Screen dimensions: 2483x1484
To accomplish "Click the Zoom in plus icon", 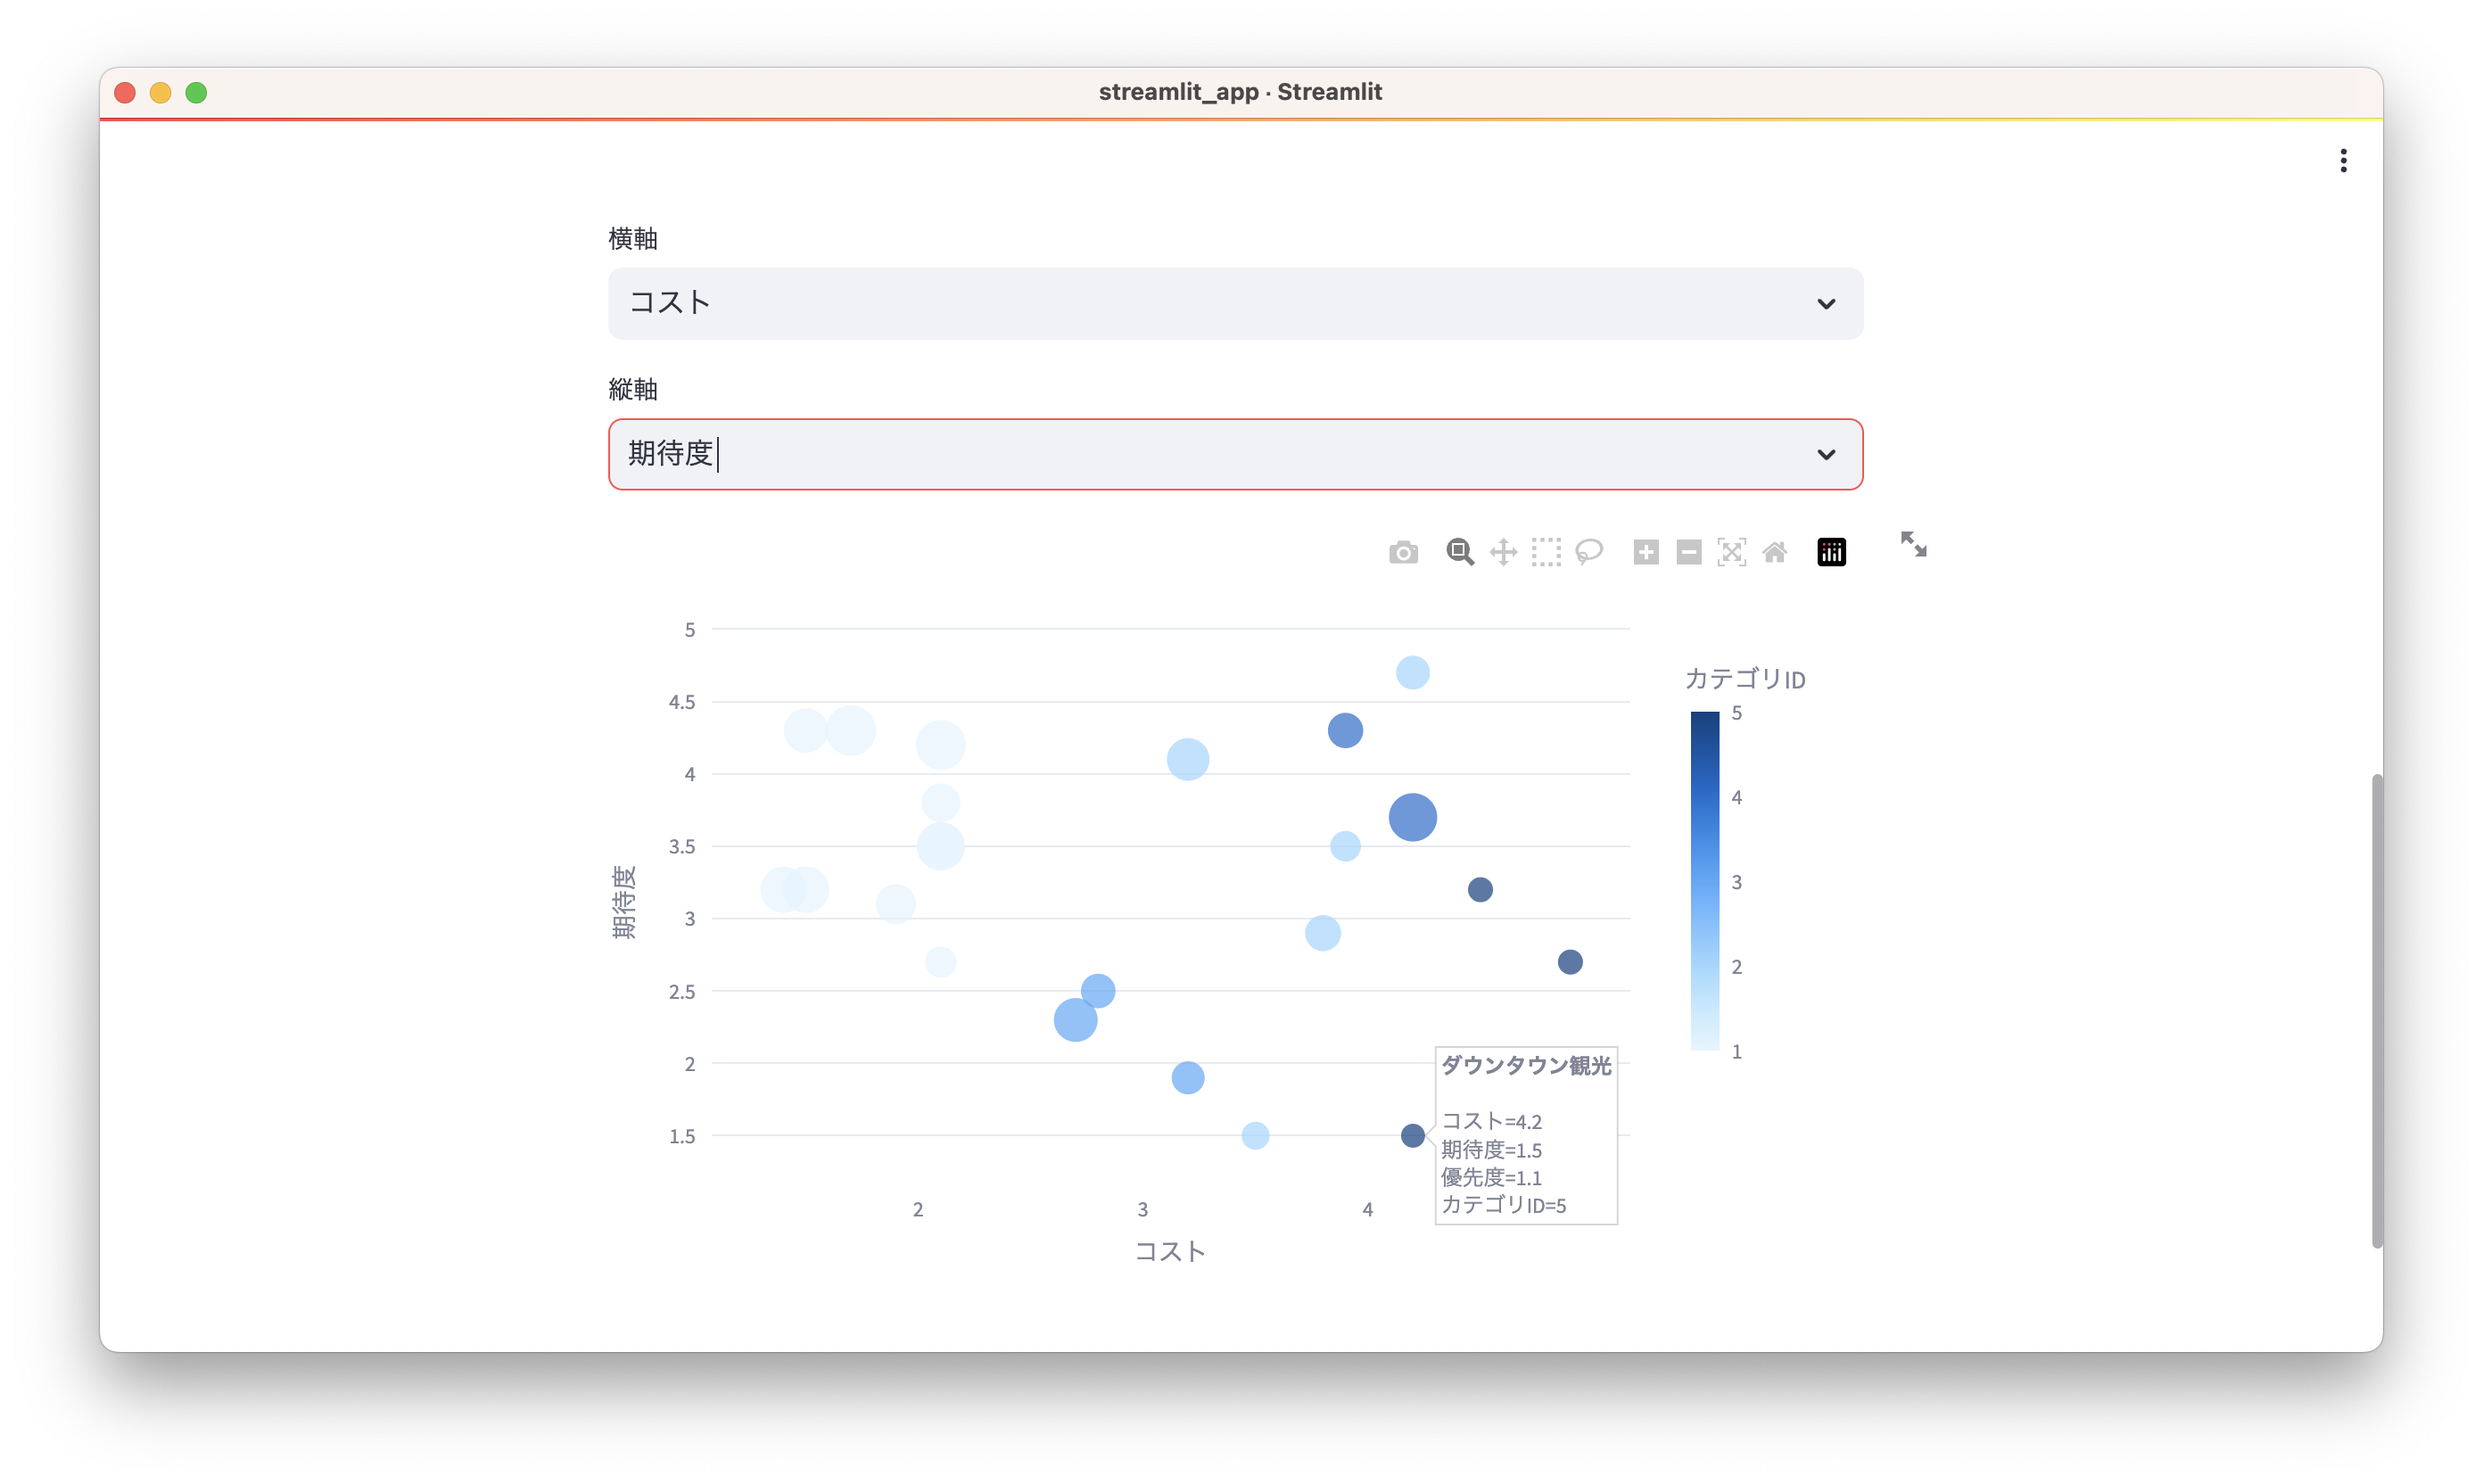I will (1646, 552).
